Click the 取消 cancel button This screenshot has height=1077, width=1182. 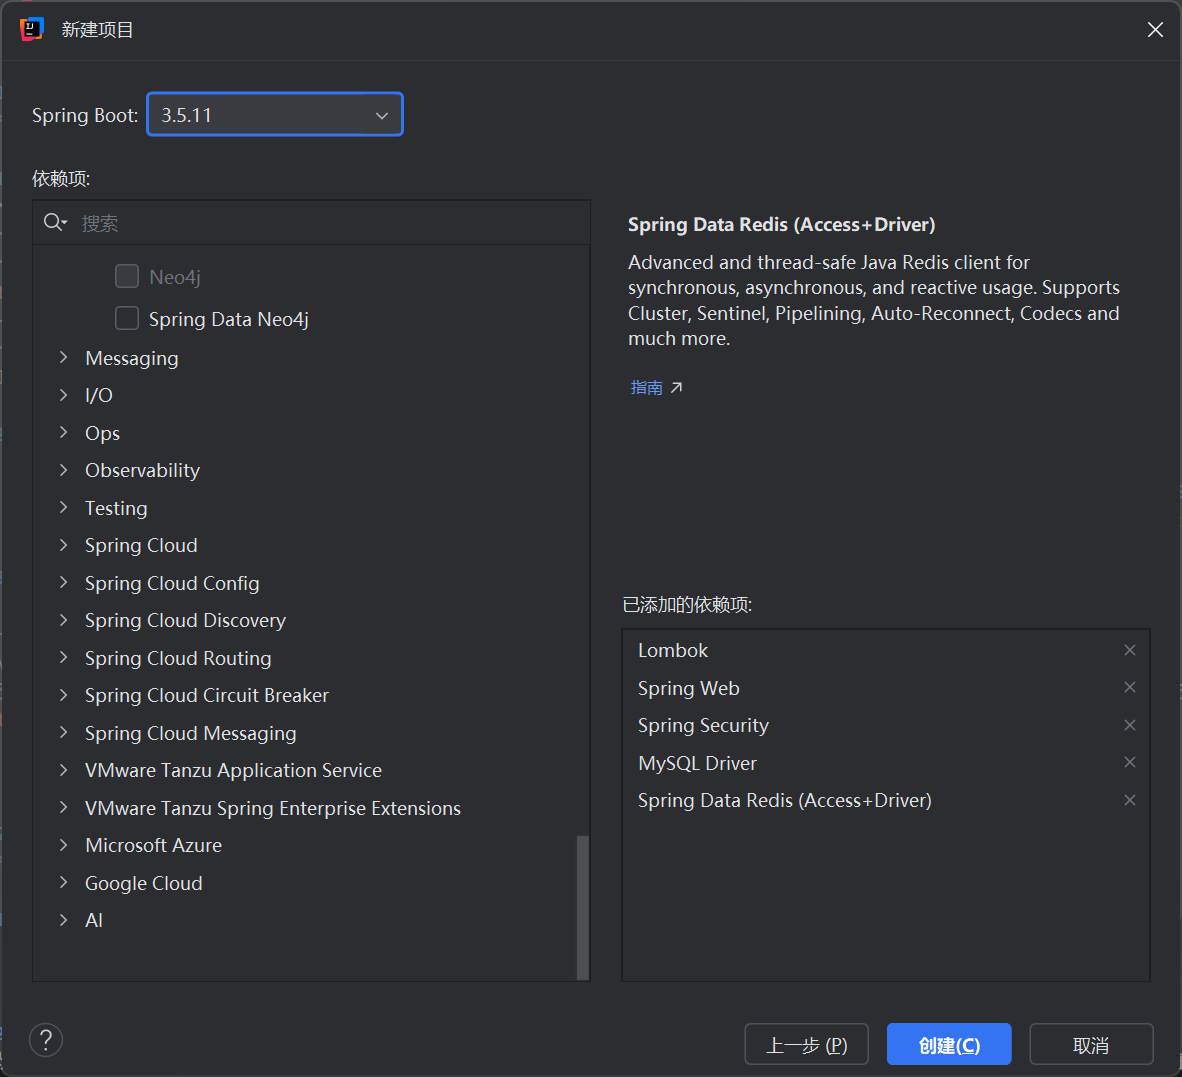point(1091,1045)
